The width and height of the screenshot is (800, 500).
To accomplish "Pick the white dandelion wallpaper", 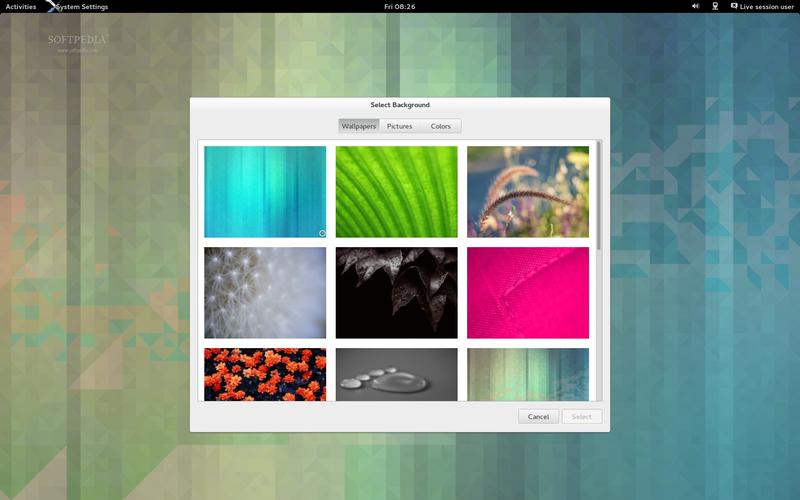I will [265, 293].
